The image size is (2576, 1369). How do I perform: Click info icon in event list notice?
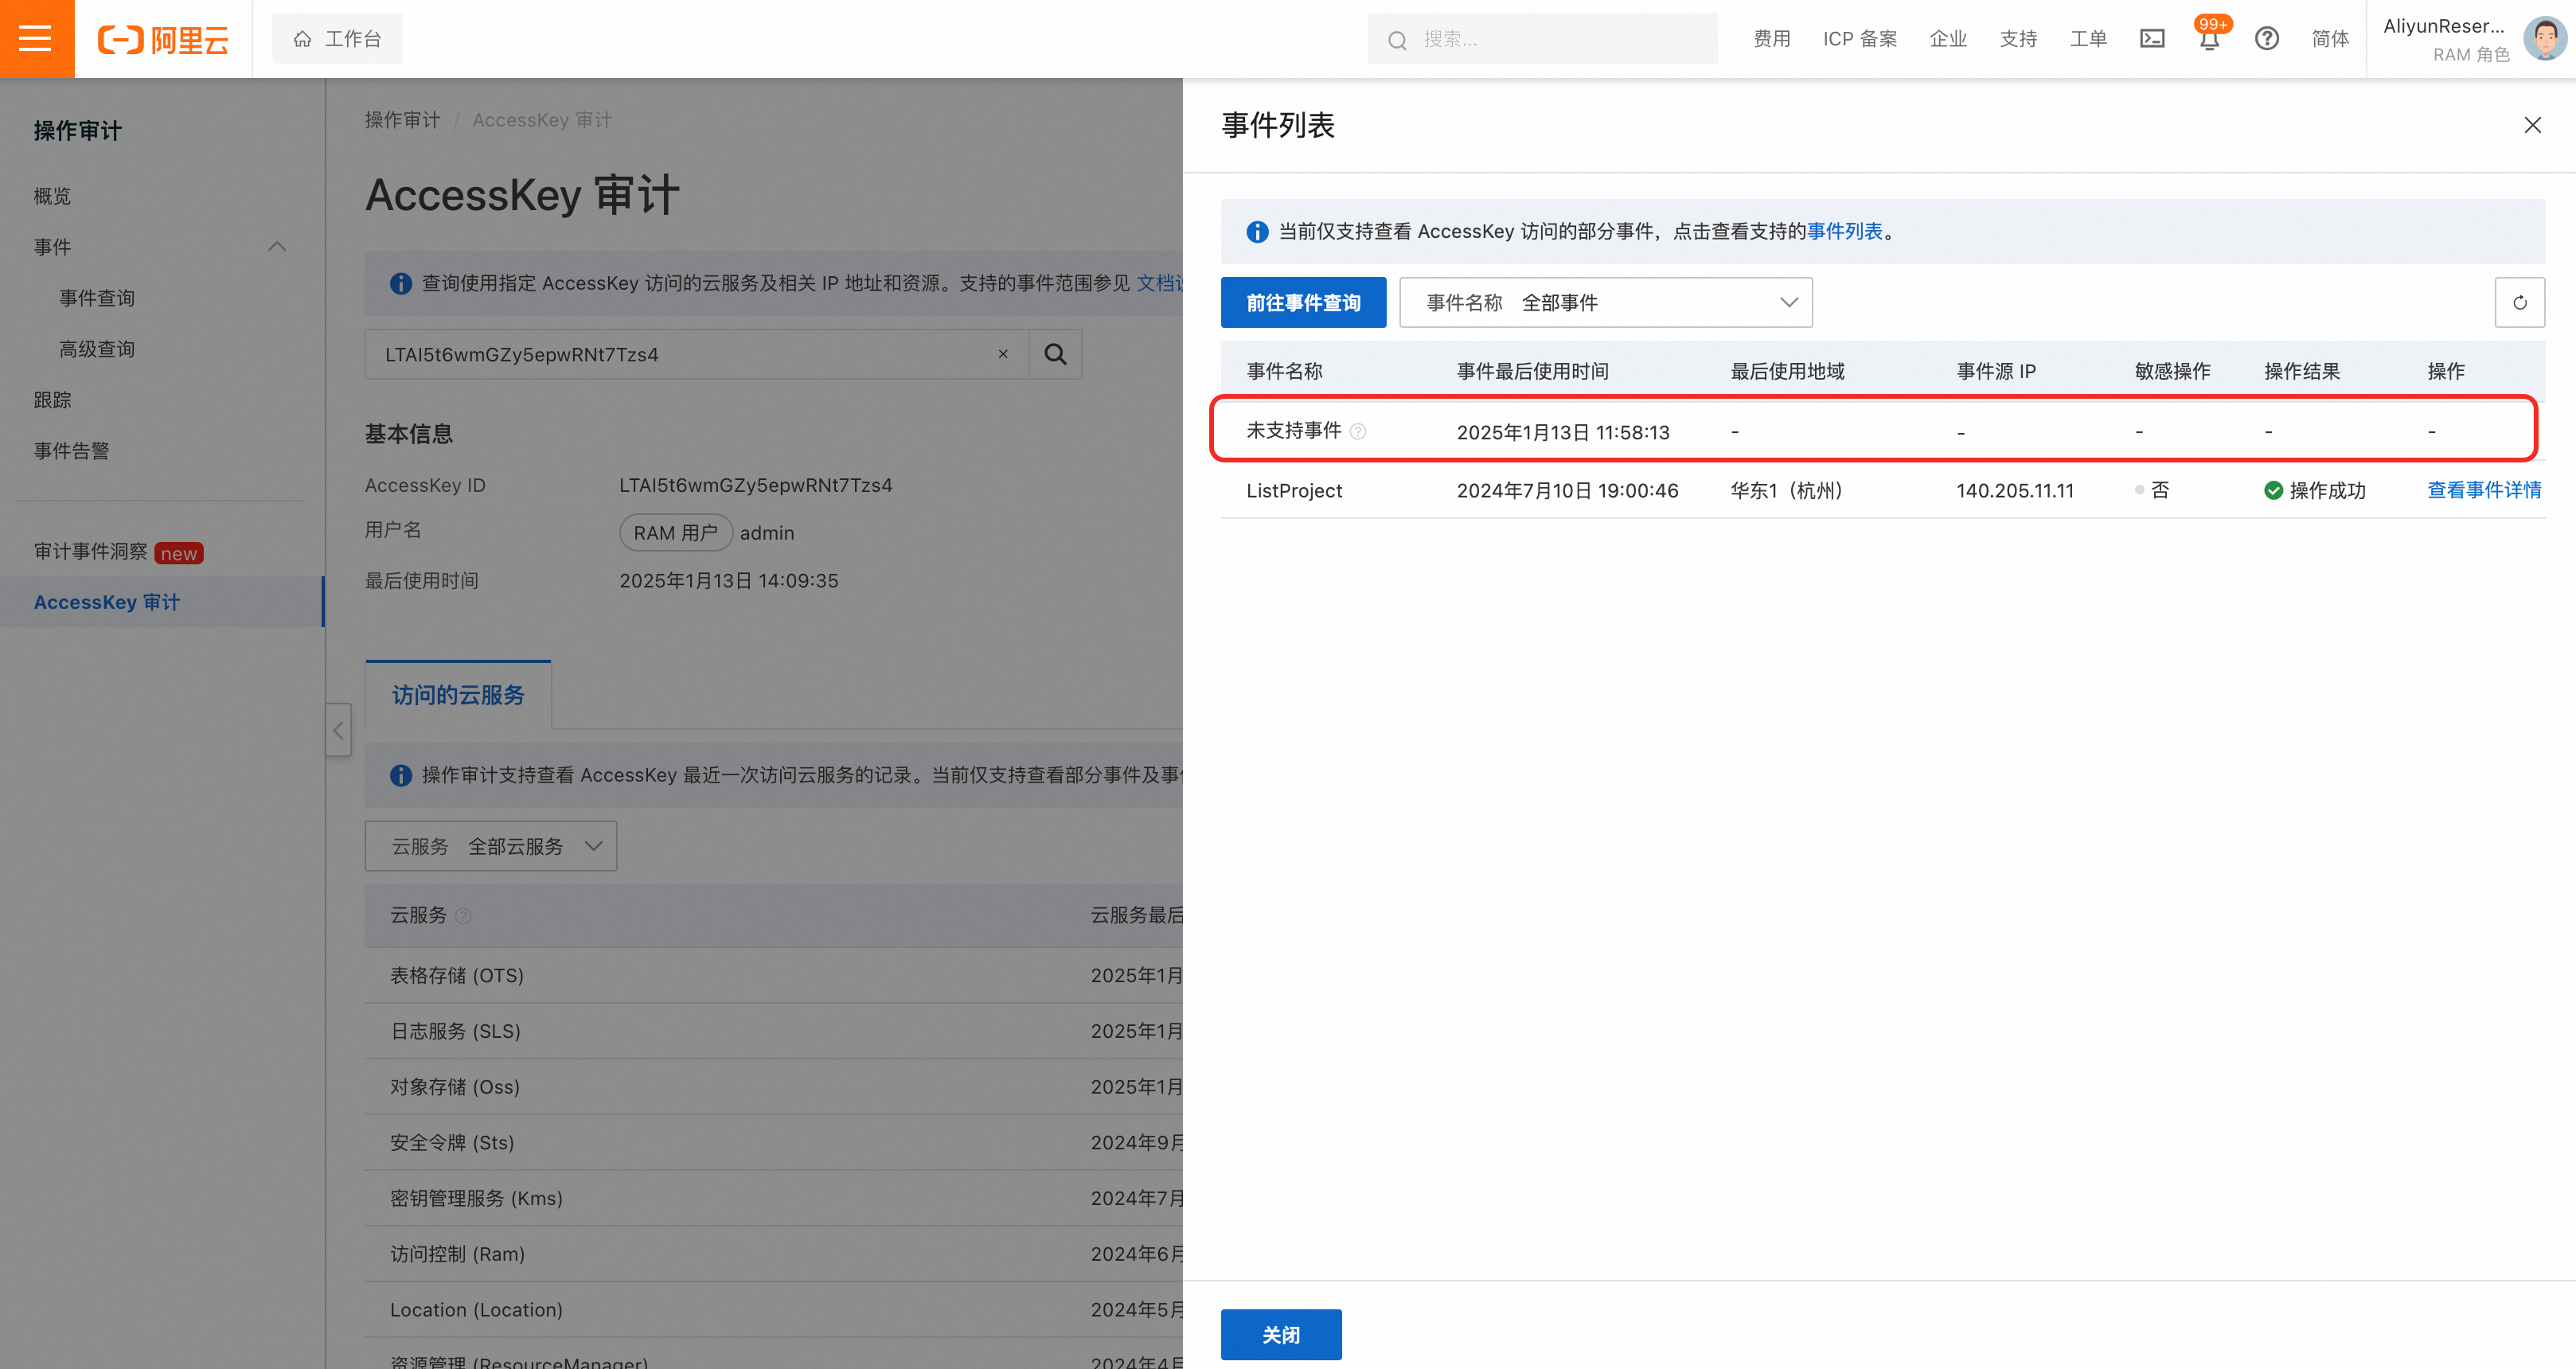click(1257, 232)
